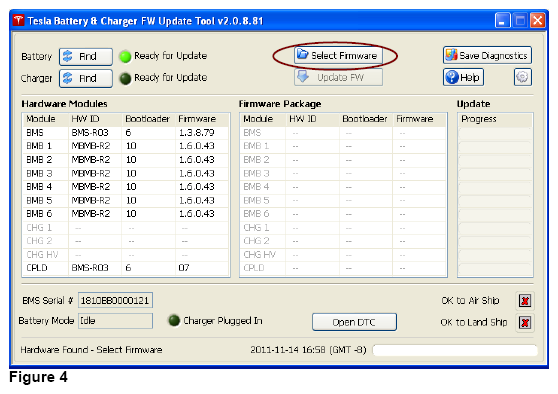Select BMB 1 row in Hardware Modules

coord(126,146)
